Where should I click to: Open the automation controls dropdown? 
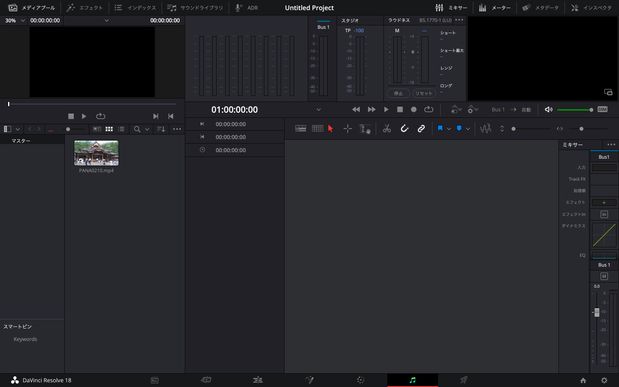(x=456, y=109)
